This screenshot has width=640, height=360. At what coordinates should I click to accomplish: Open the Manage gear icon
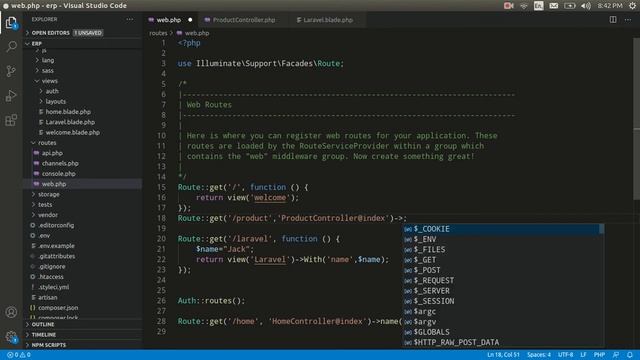point(11,336)
